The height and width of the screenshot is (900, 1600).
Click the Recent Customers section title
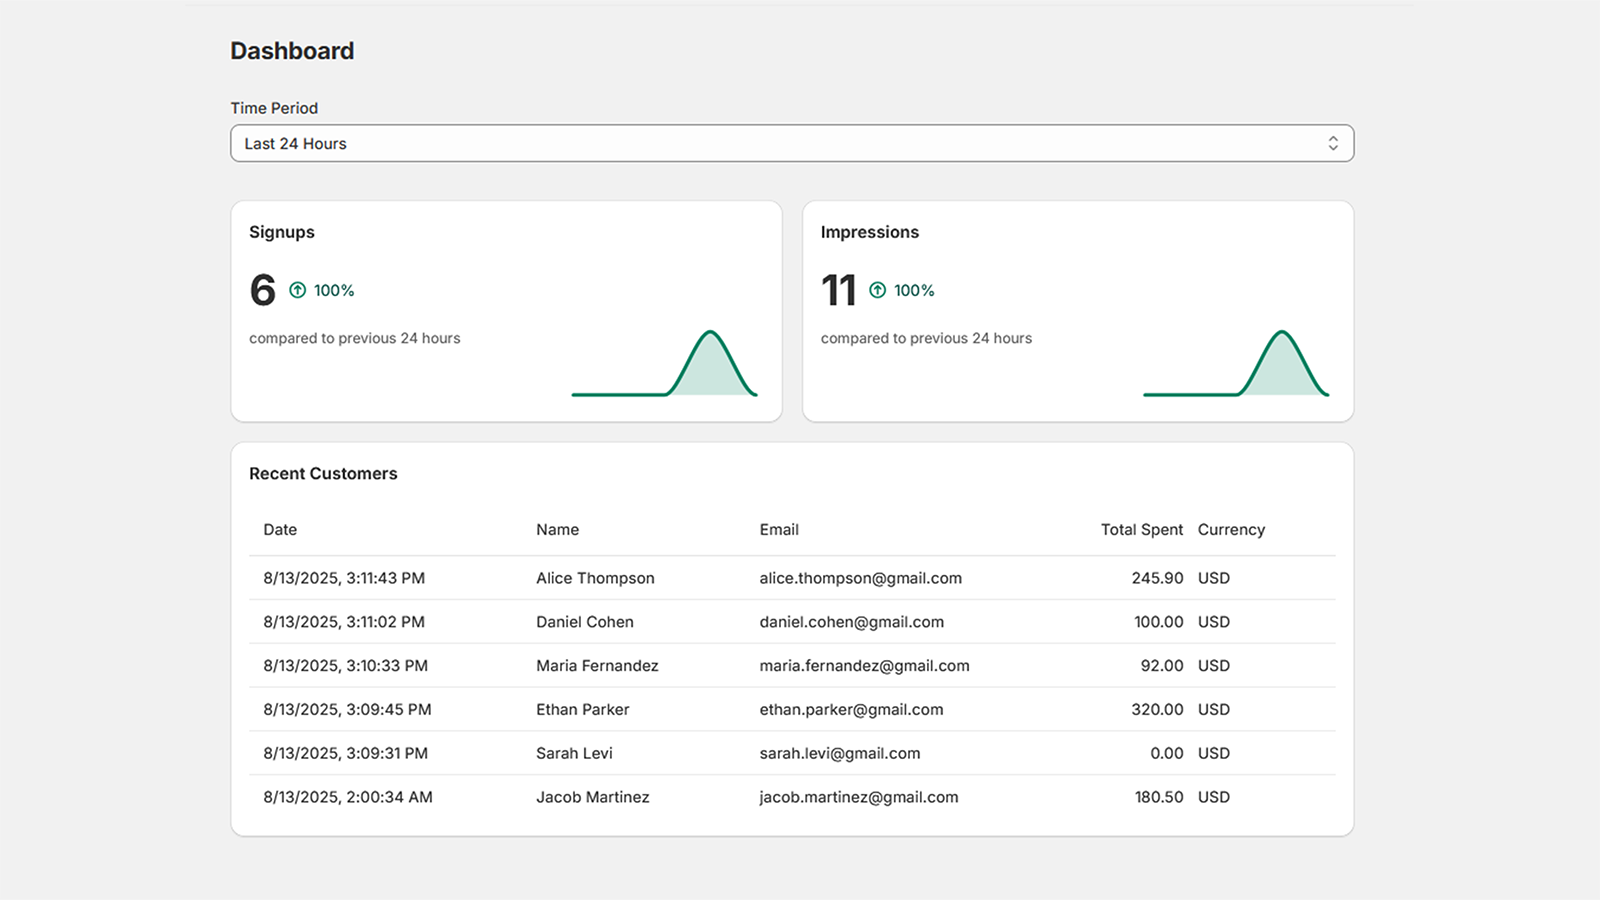[x=323, y=473]
